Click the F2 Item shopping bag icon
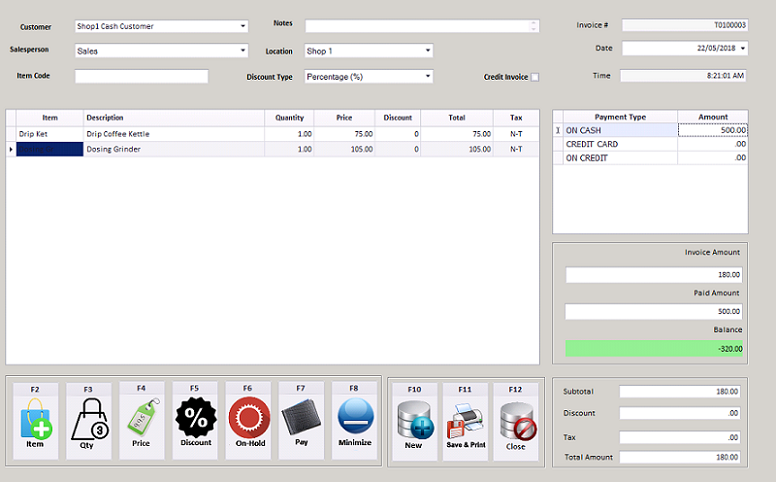This screenshot has height=482, width=776. 36,419
